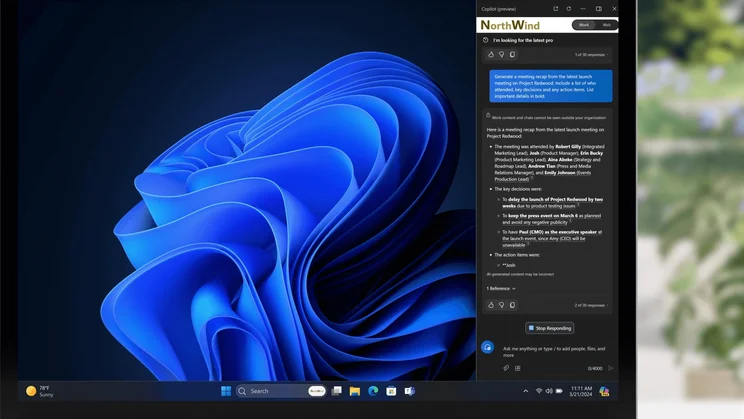Click '1 of 30 responses' counter

(591, 55)
